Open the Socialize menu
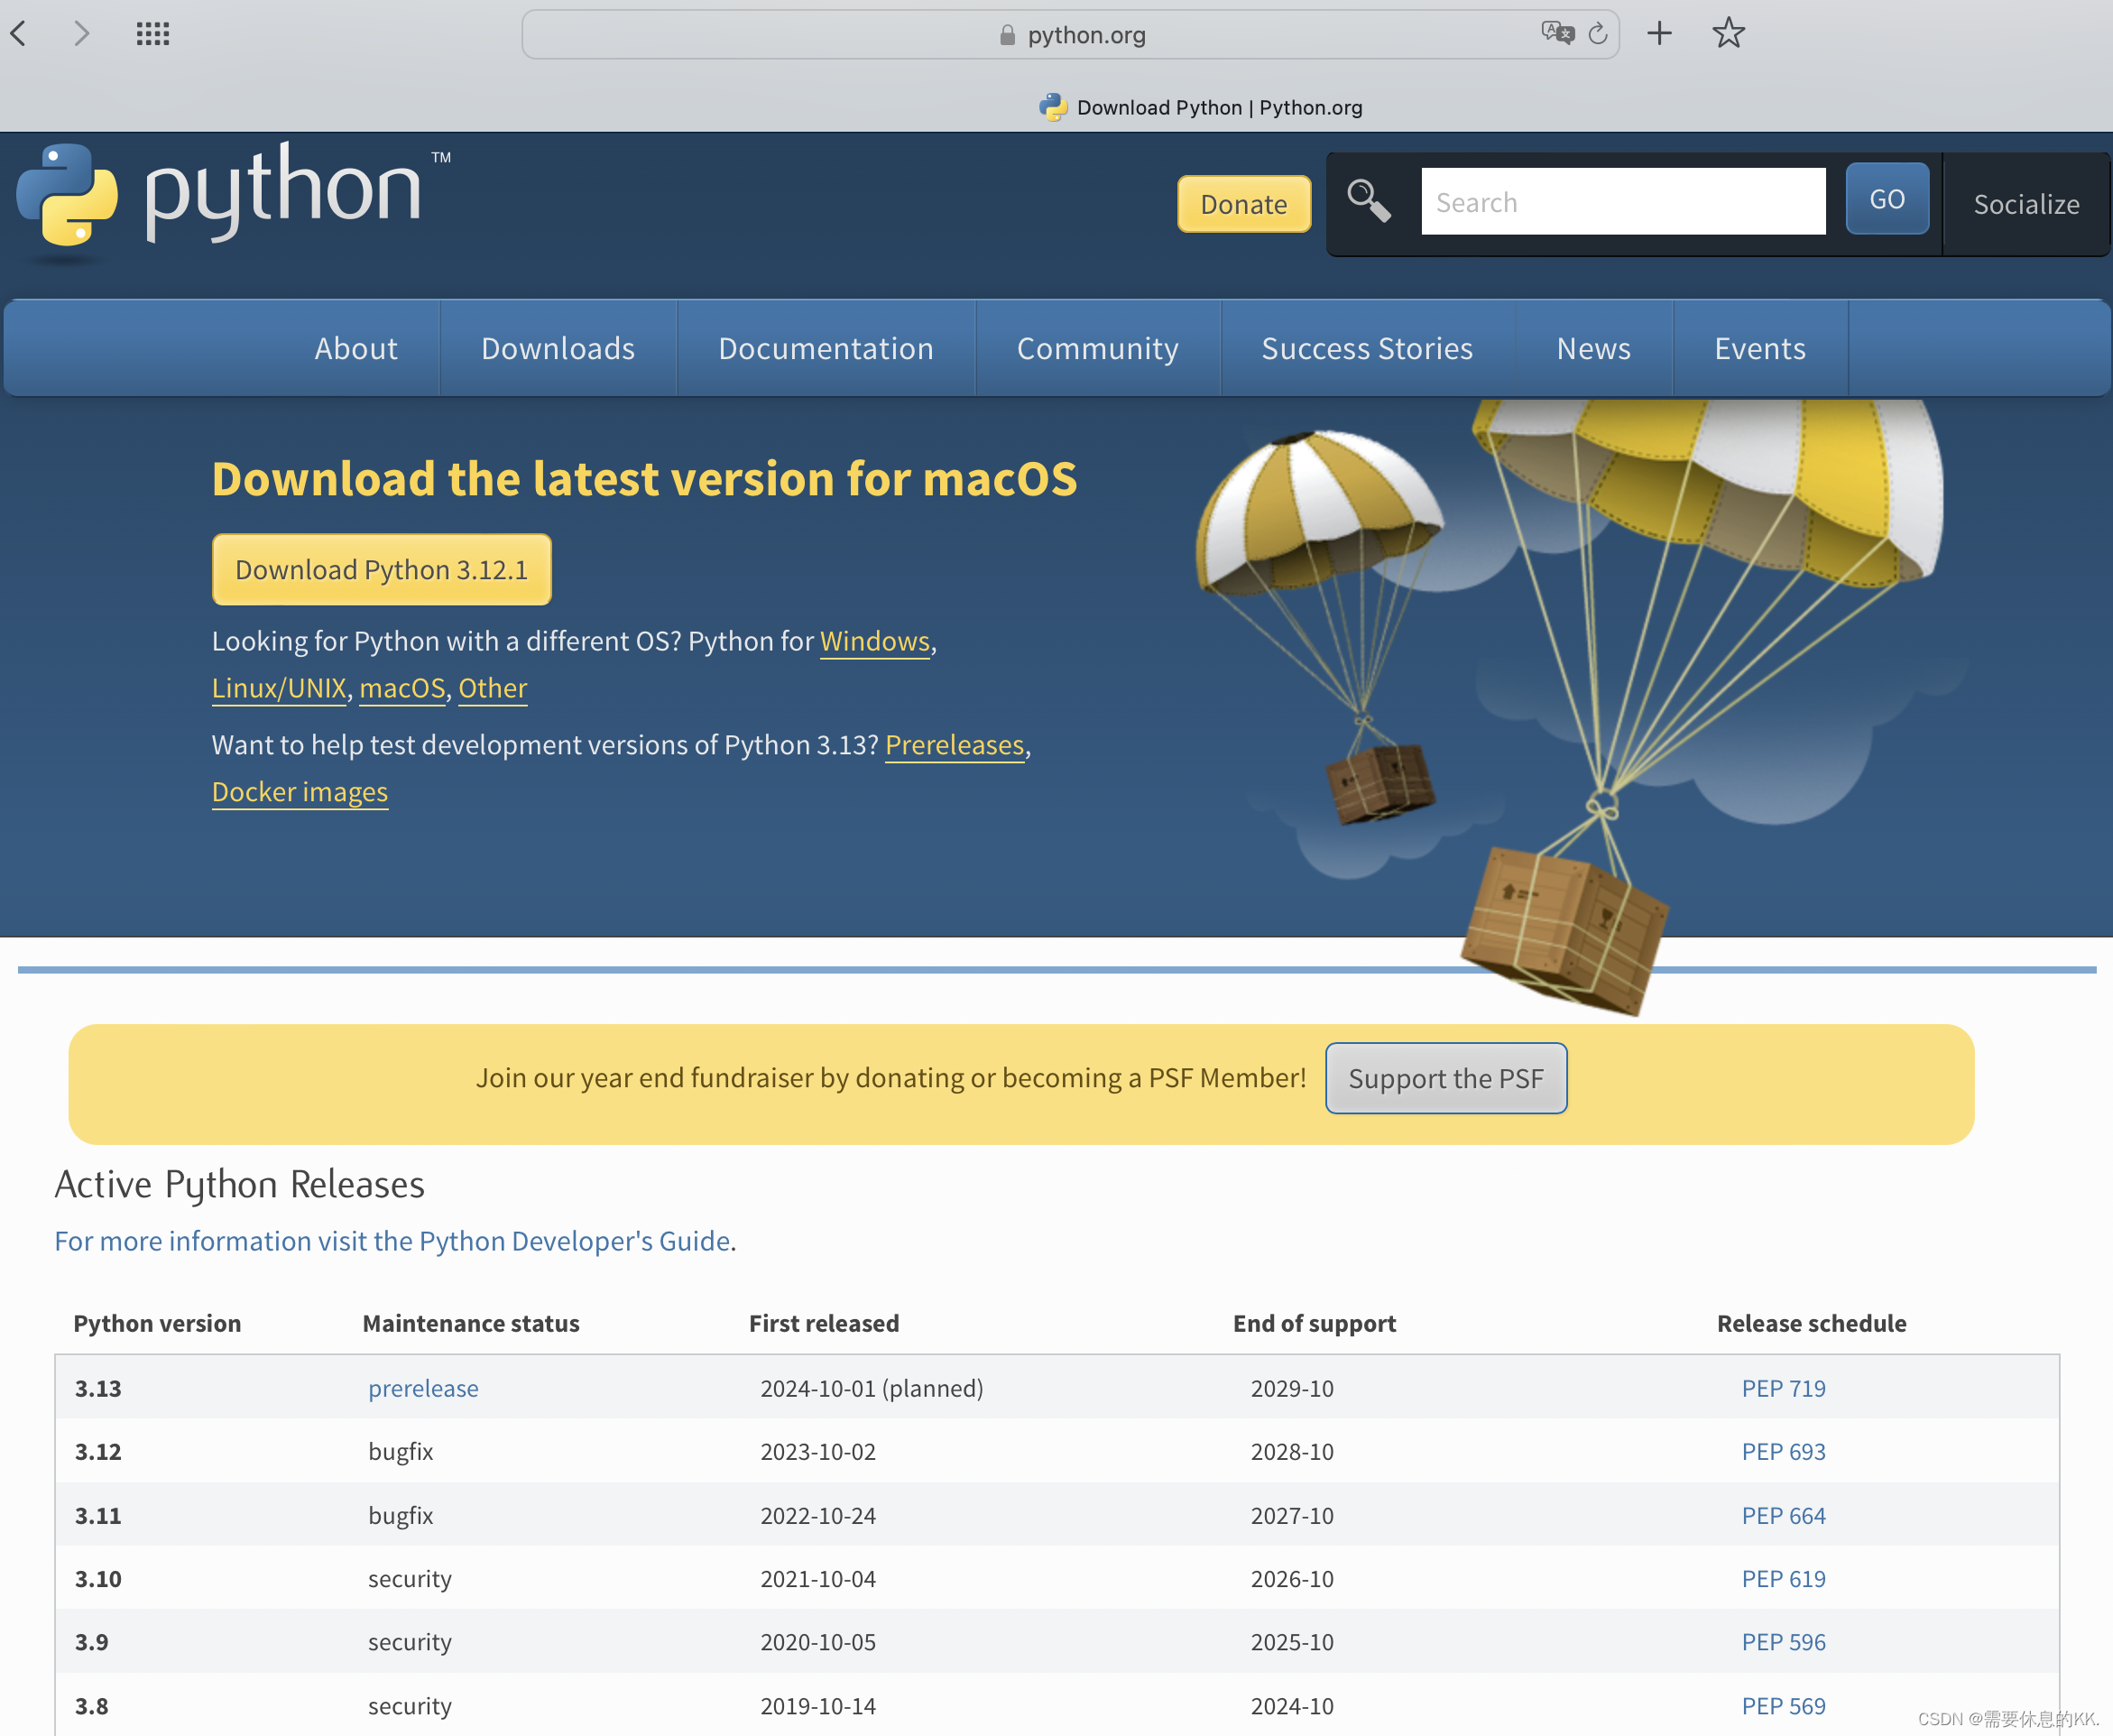2113x1736 pixels. coord(2026,204)
